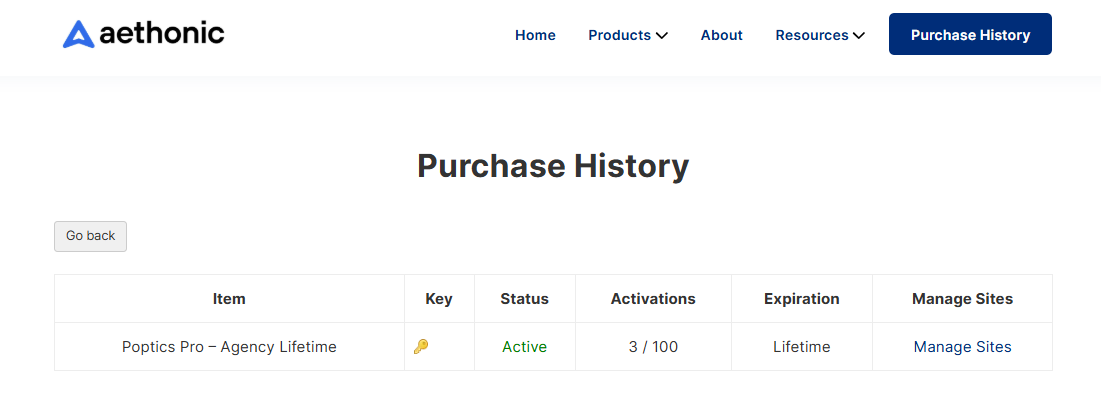Open the Resources menu label
The height and width of the screenshot is (410, 1101).
(812, 35)
